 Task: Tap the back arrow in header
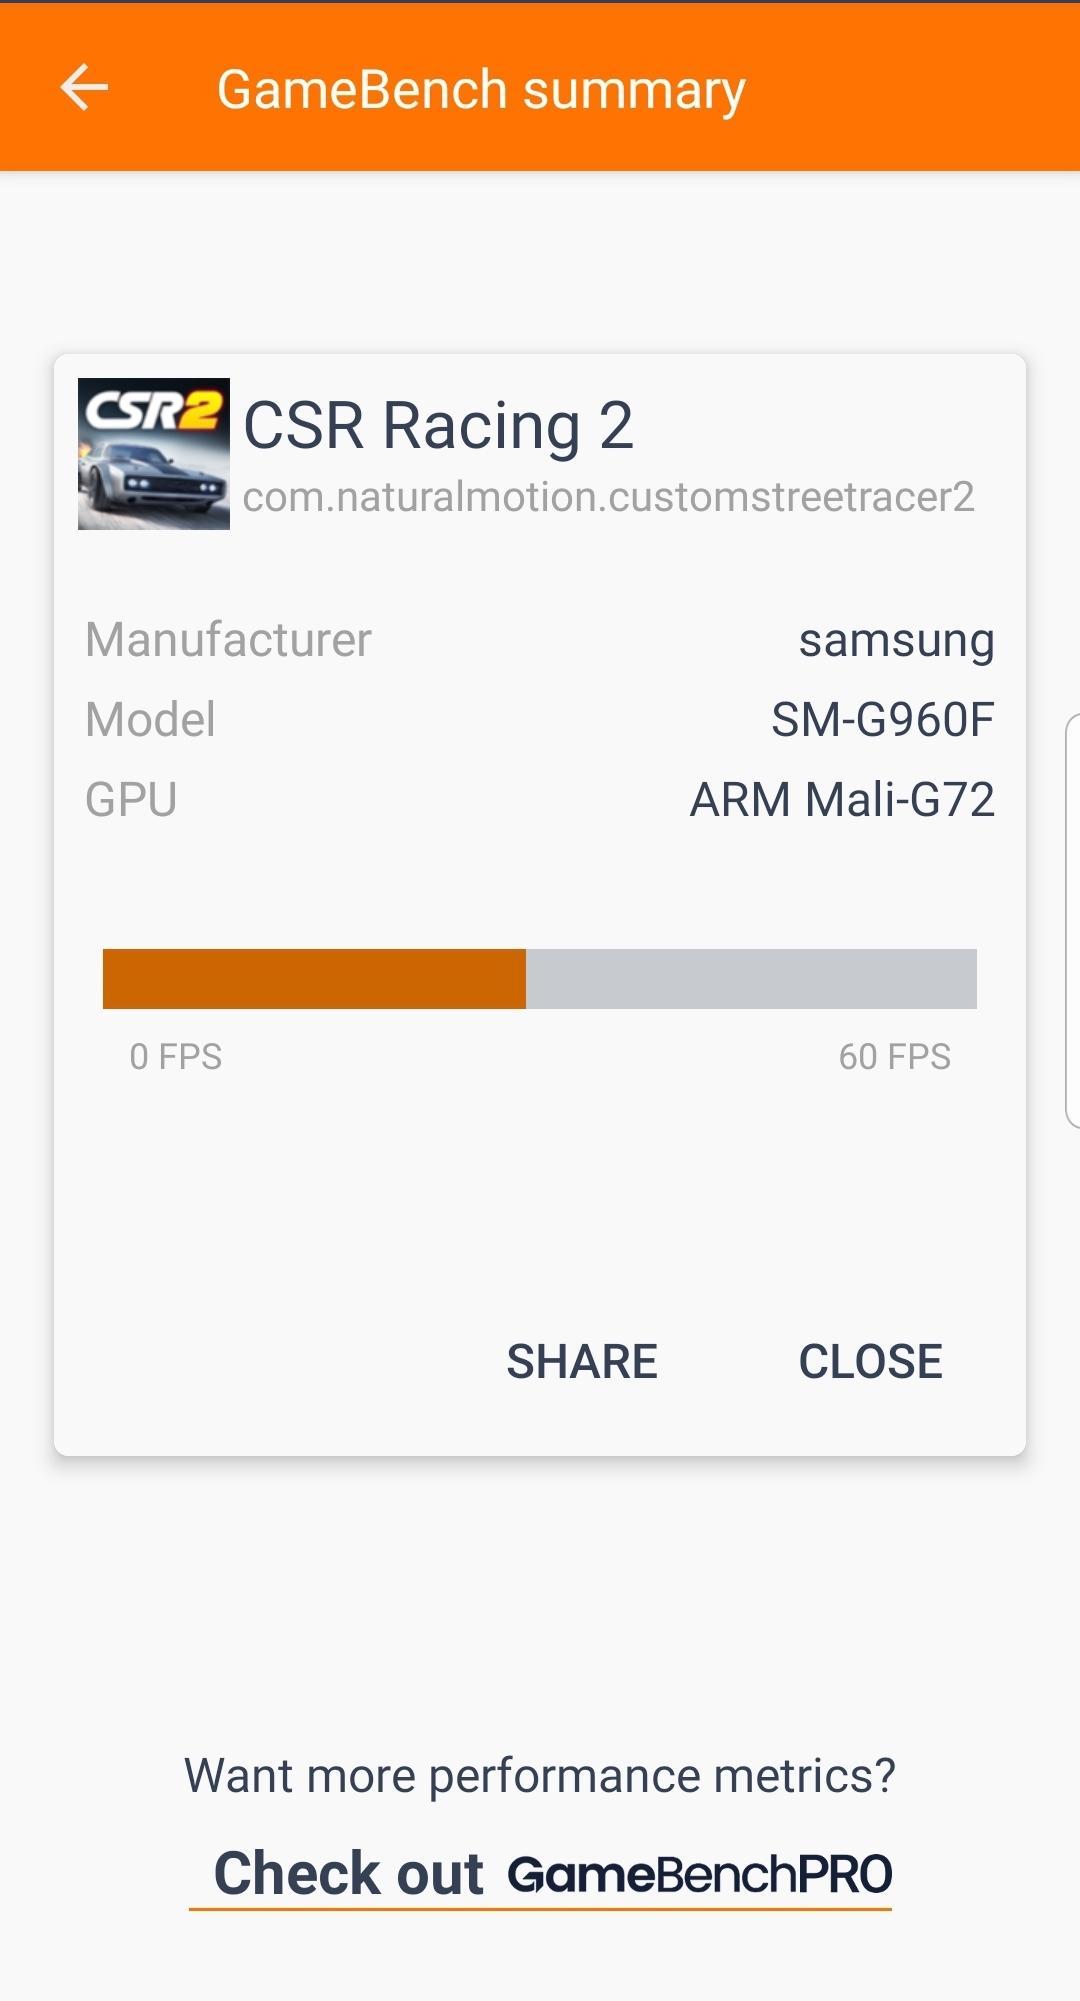(84, 88)
